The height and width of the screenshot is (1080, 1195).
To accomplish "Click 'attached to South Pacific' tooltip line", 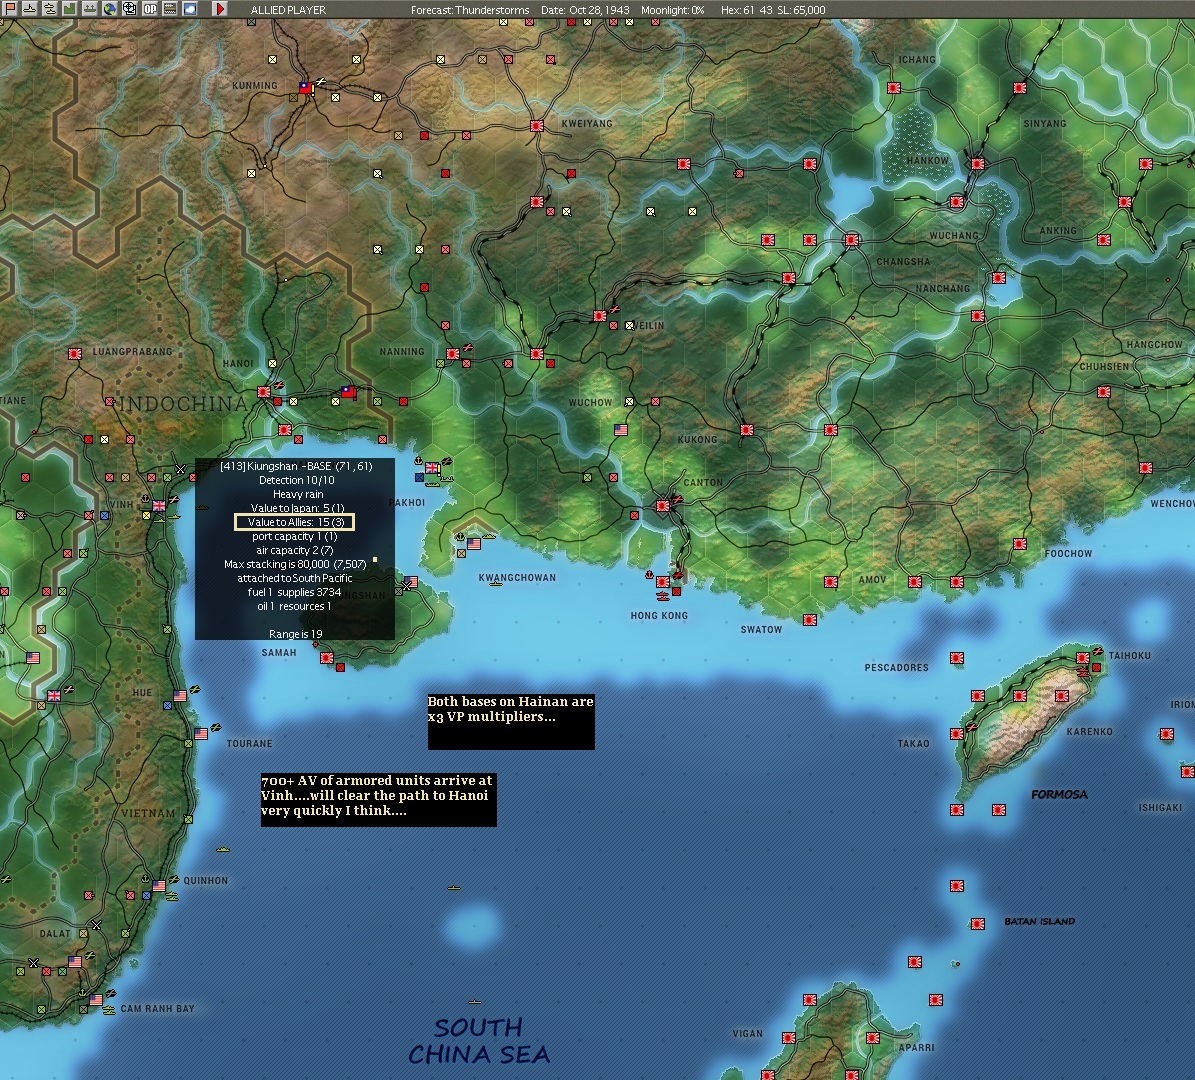I will pos(295,578).
